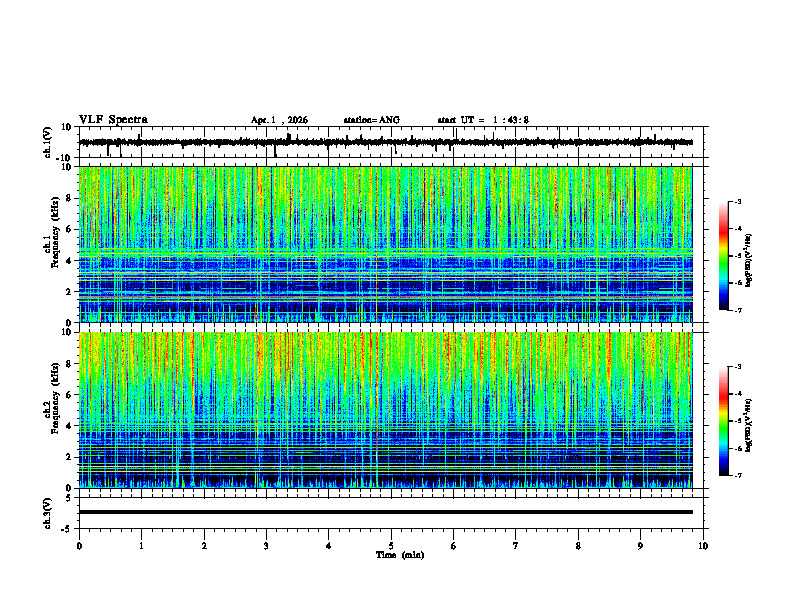792x612 pixels.
Task: Click the flat ch.3 voltage trace line
Action: coord(385,512)
